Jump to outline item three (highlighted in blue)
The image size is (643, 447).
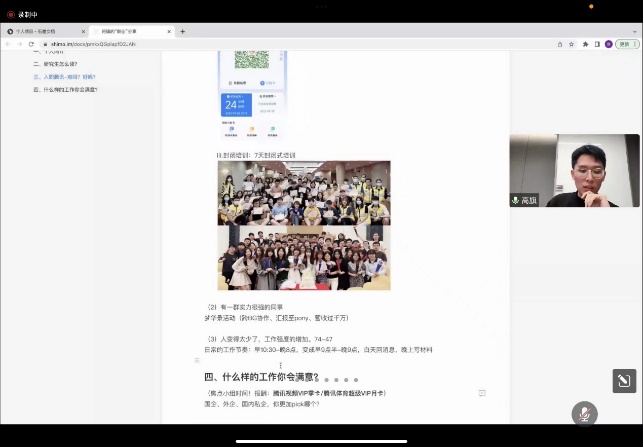[64, 76]
